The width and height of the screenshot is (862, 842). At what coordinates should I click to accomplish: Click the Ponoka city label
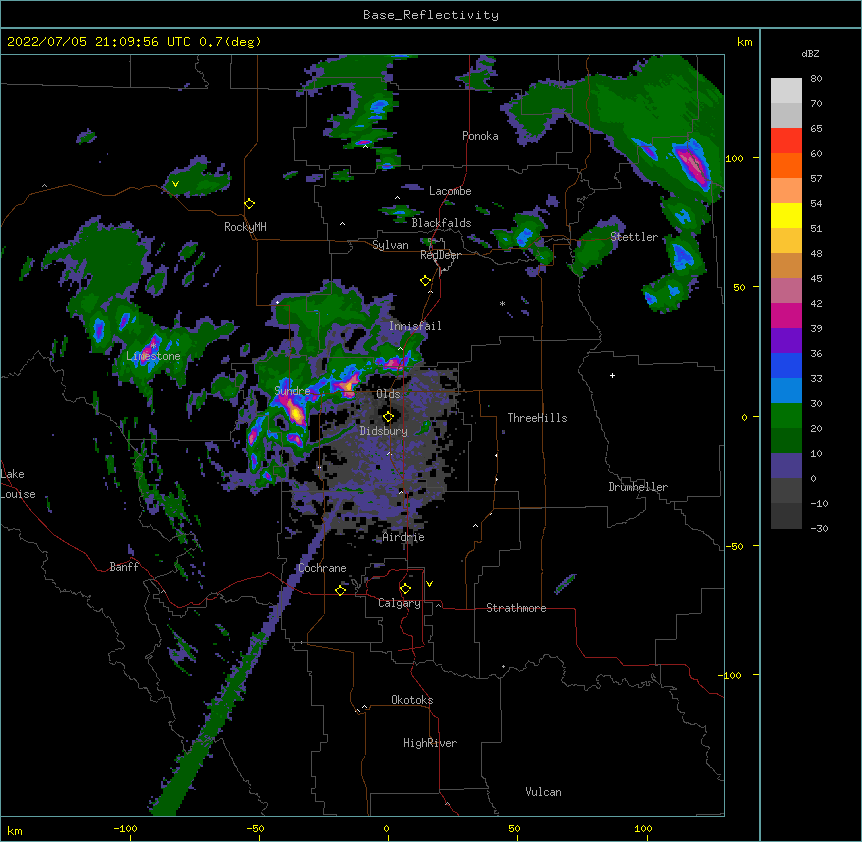point(480,136)
